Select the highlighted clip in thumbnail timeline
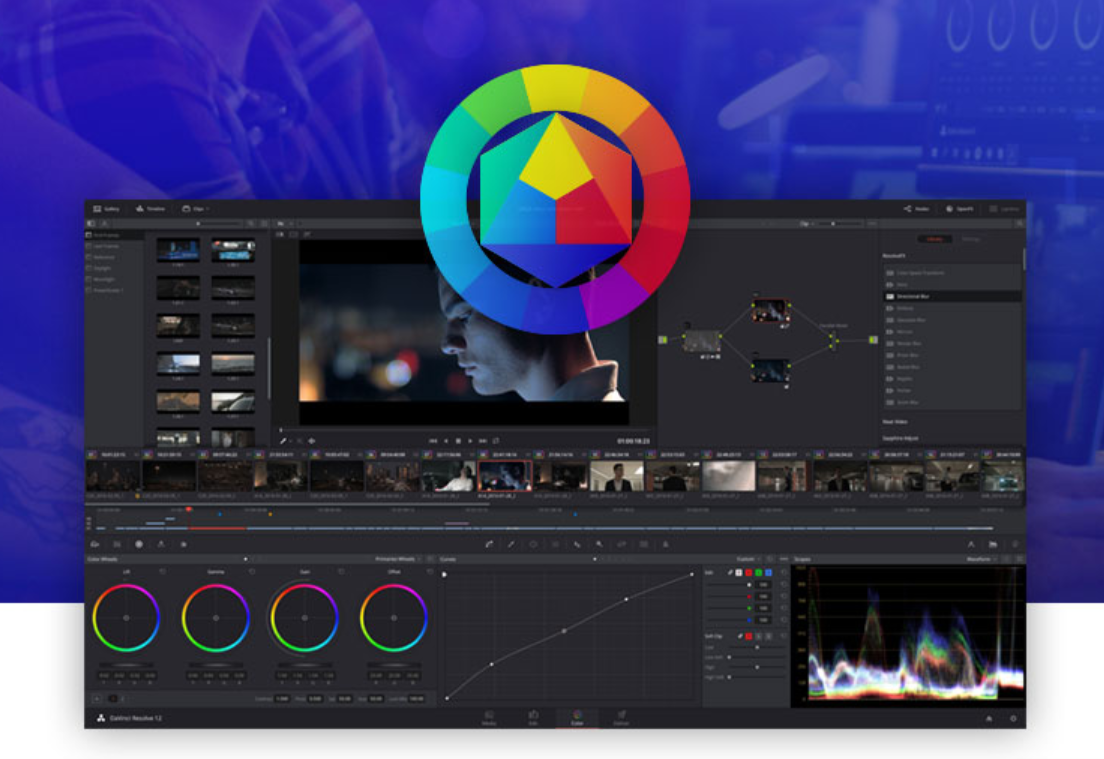 pos(505,476)
